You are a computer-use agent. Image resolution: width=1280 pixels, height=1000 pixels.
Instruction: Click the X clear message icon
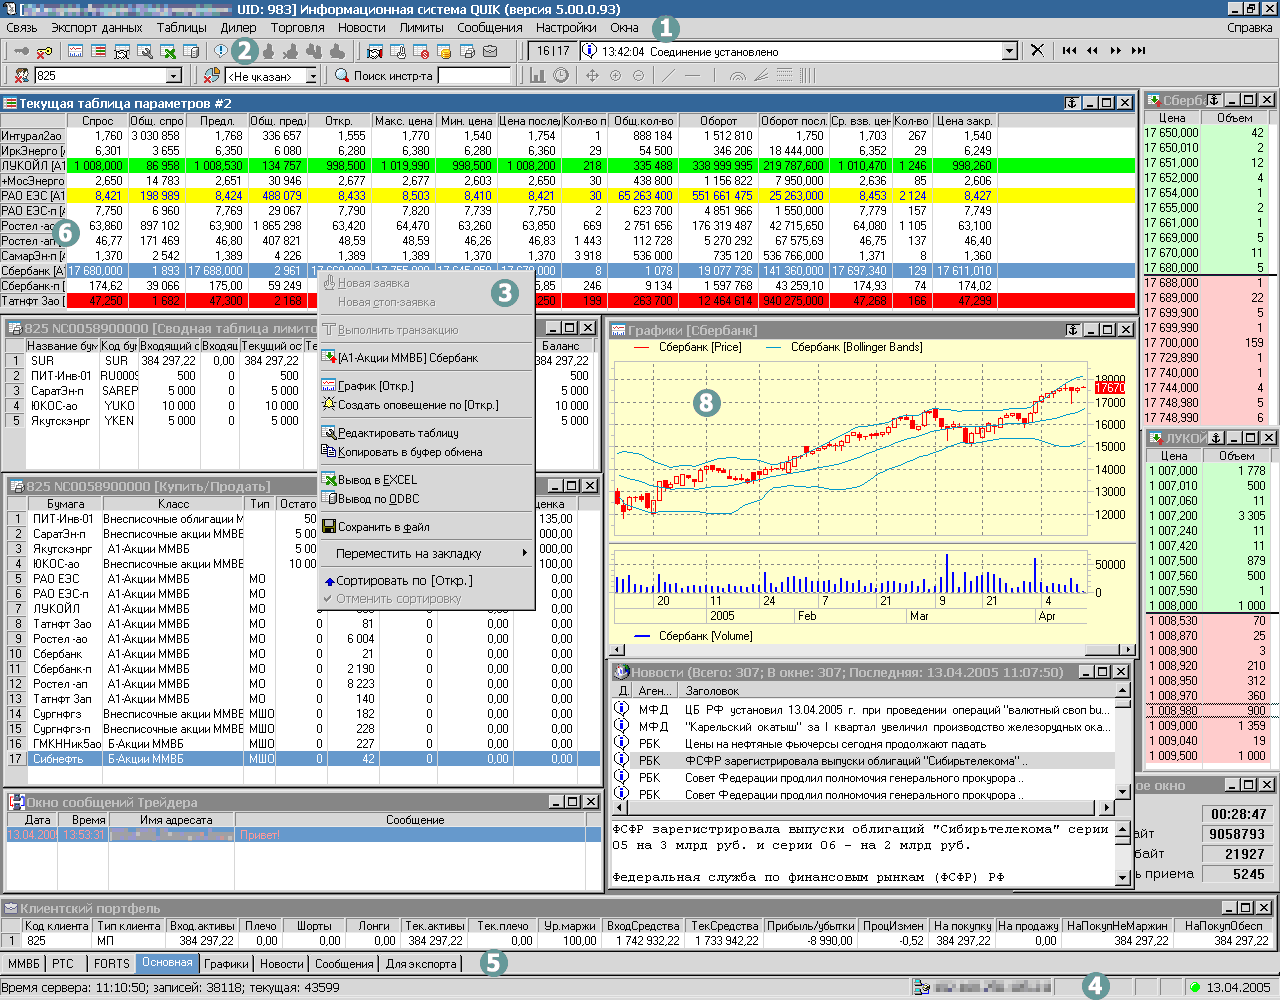pyautogui.click(x=1037, y=51)
